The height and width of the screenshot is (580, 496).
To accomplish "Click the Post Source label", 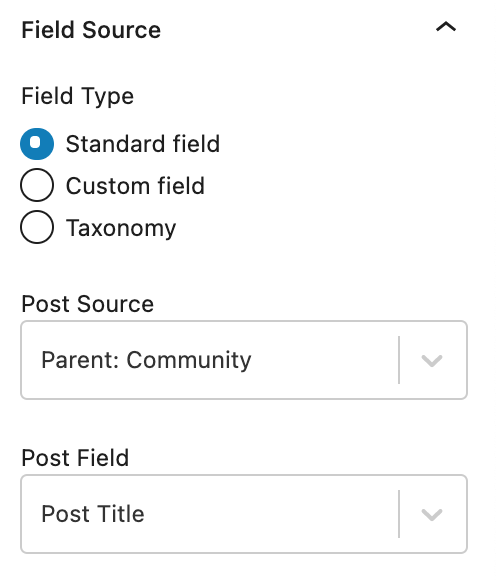I will coord(87,304).
